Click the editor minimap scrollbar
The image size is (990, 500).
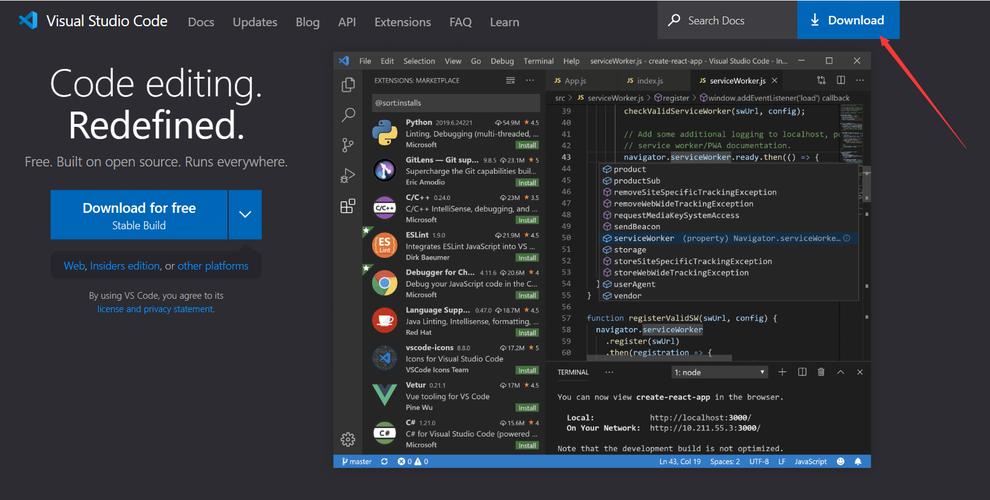point(868,186)
